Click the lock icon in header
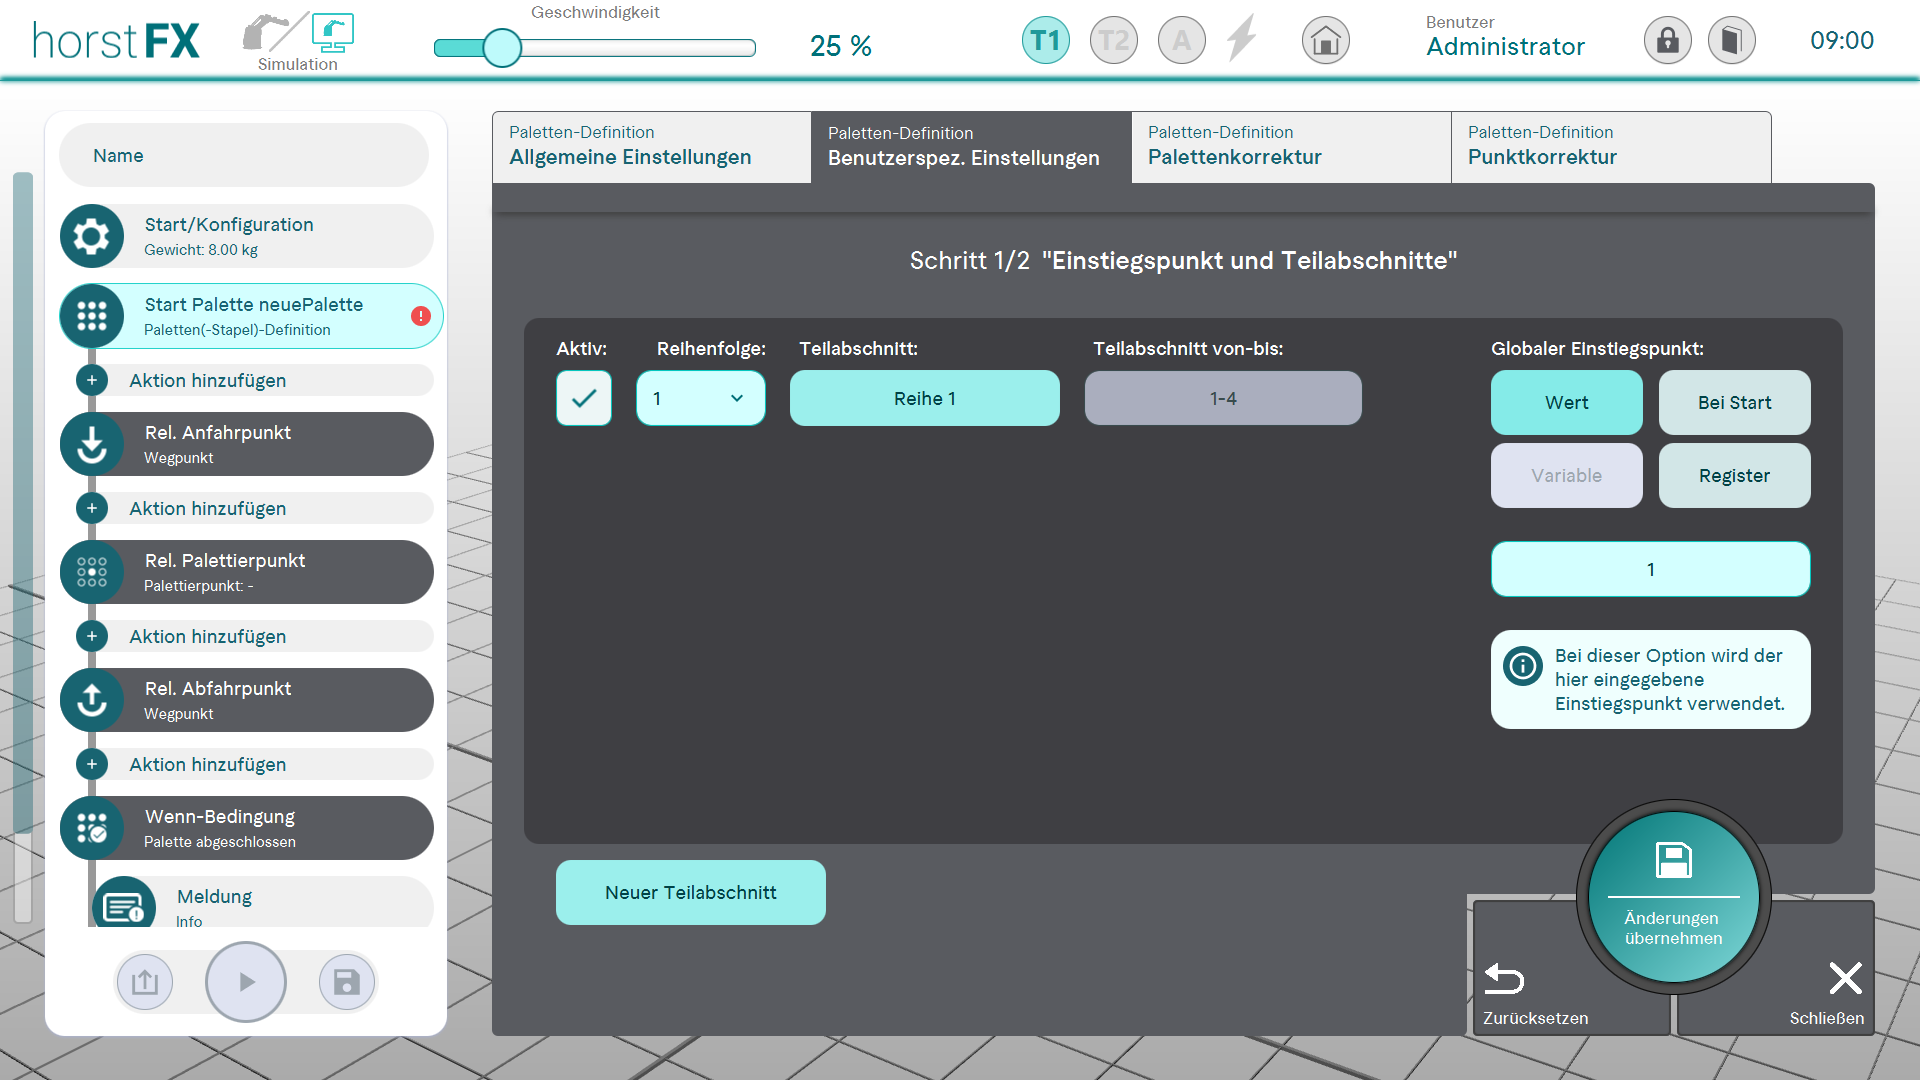 (1667, 41)
